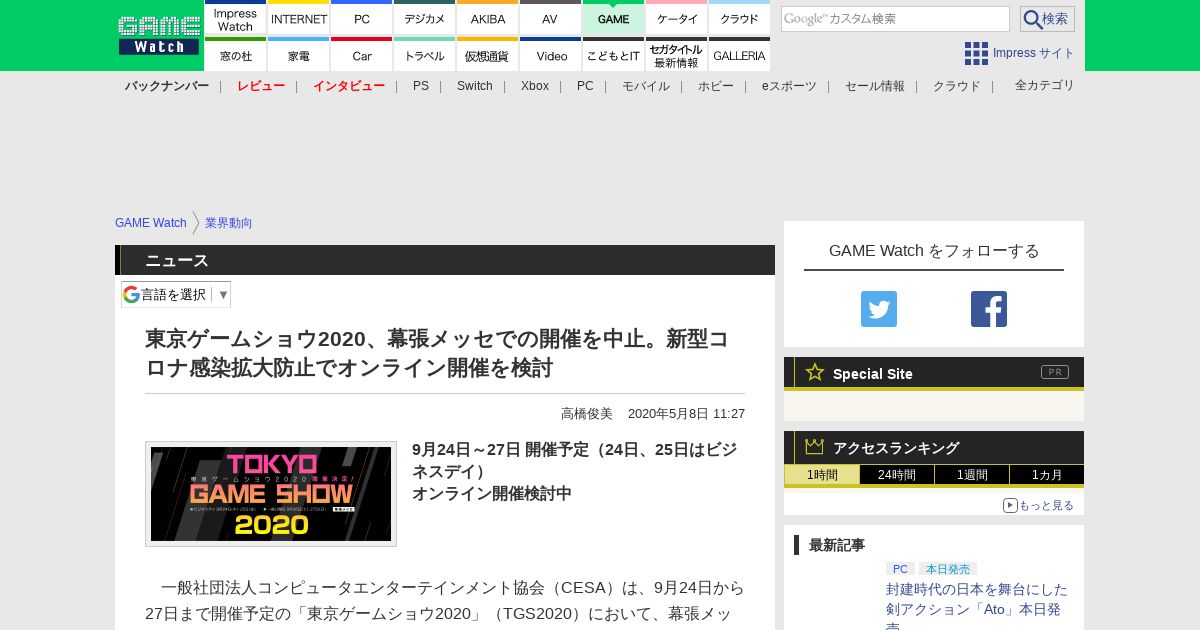
Task: Go to 窓の杜 site tab
Action: point(235,55)
